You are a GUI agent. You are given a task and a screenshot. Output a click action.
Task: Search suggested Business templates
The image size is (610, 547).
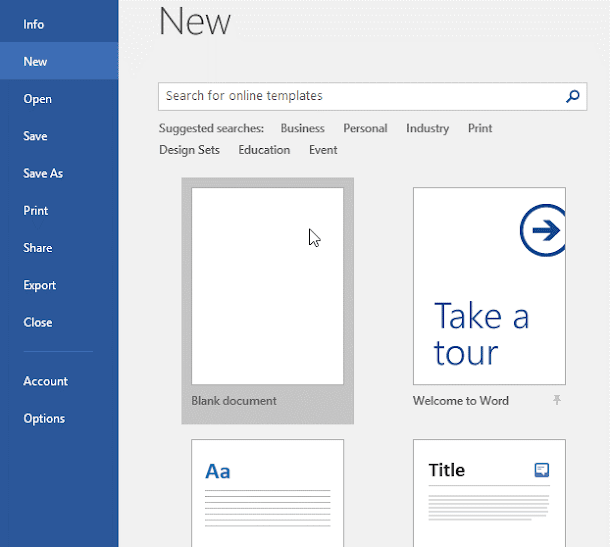tap(302, 128)
